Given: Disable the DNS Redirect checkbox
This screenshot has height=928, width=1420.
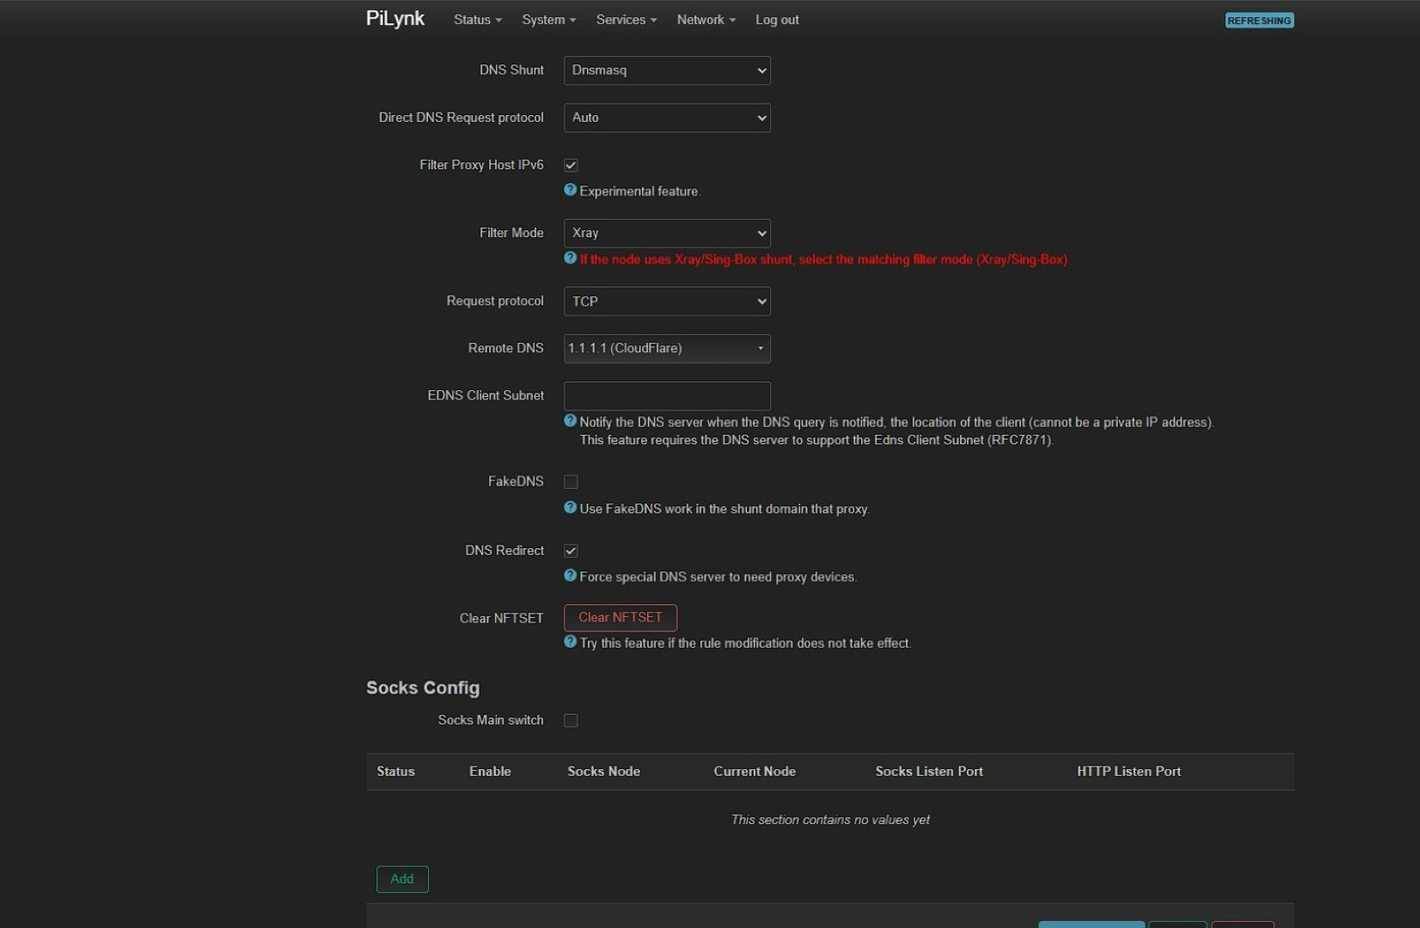Looking at the screenshot, I should 571,551.
